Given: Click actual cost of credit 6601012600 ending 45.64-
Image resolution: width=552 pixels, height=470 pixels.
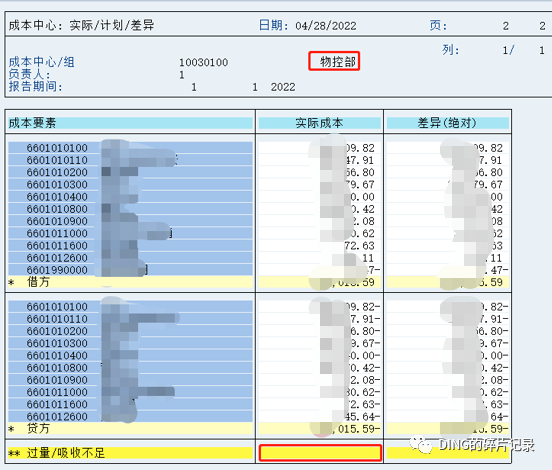Looking at the screenshot, I should pos(362,416).
